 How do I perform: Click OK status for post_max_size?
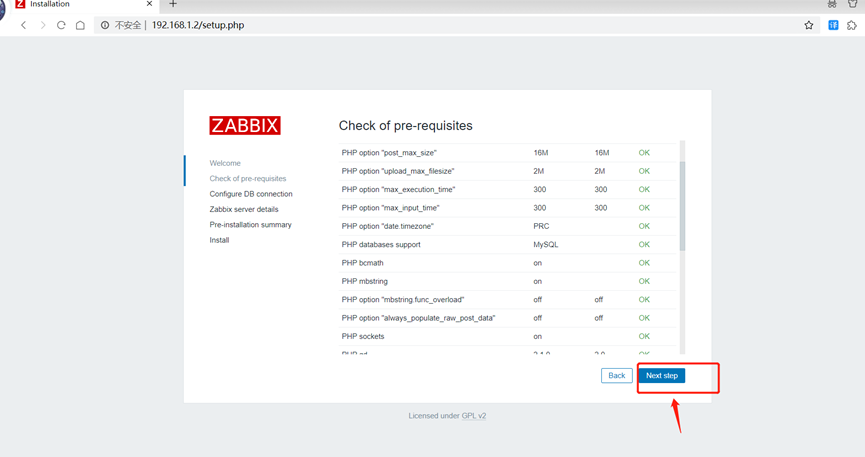644,153
